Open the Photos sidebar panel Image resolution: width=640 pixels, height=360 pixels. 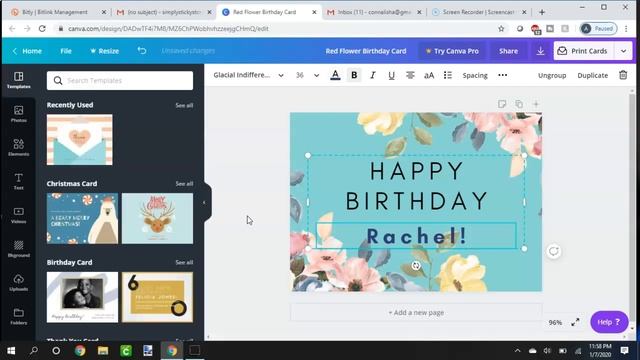click(x=19, y=114)
